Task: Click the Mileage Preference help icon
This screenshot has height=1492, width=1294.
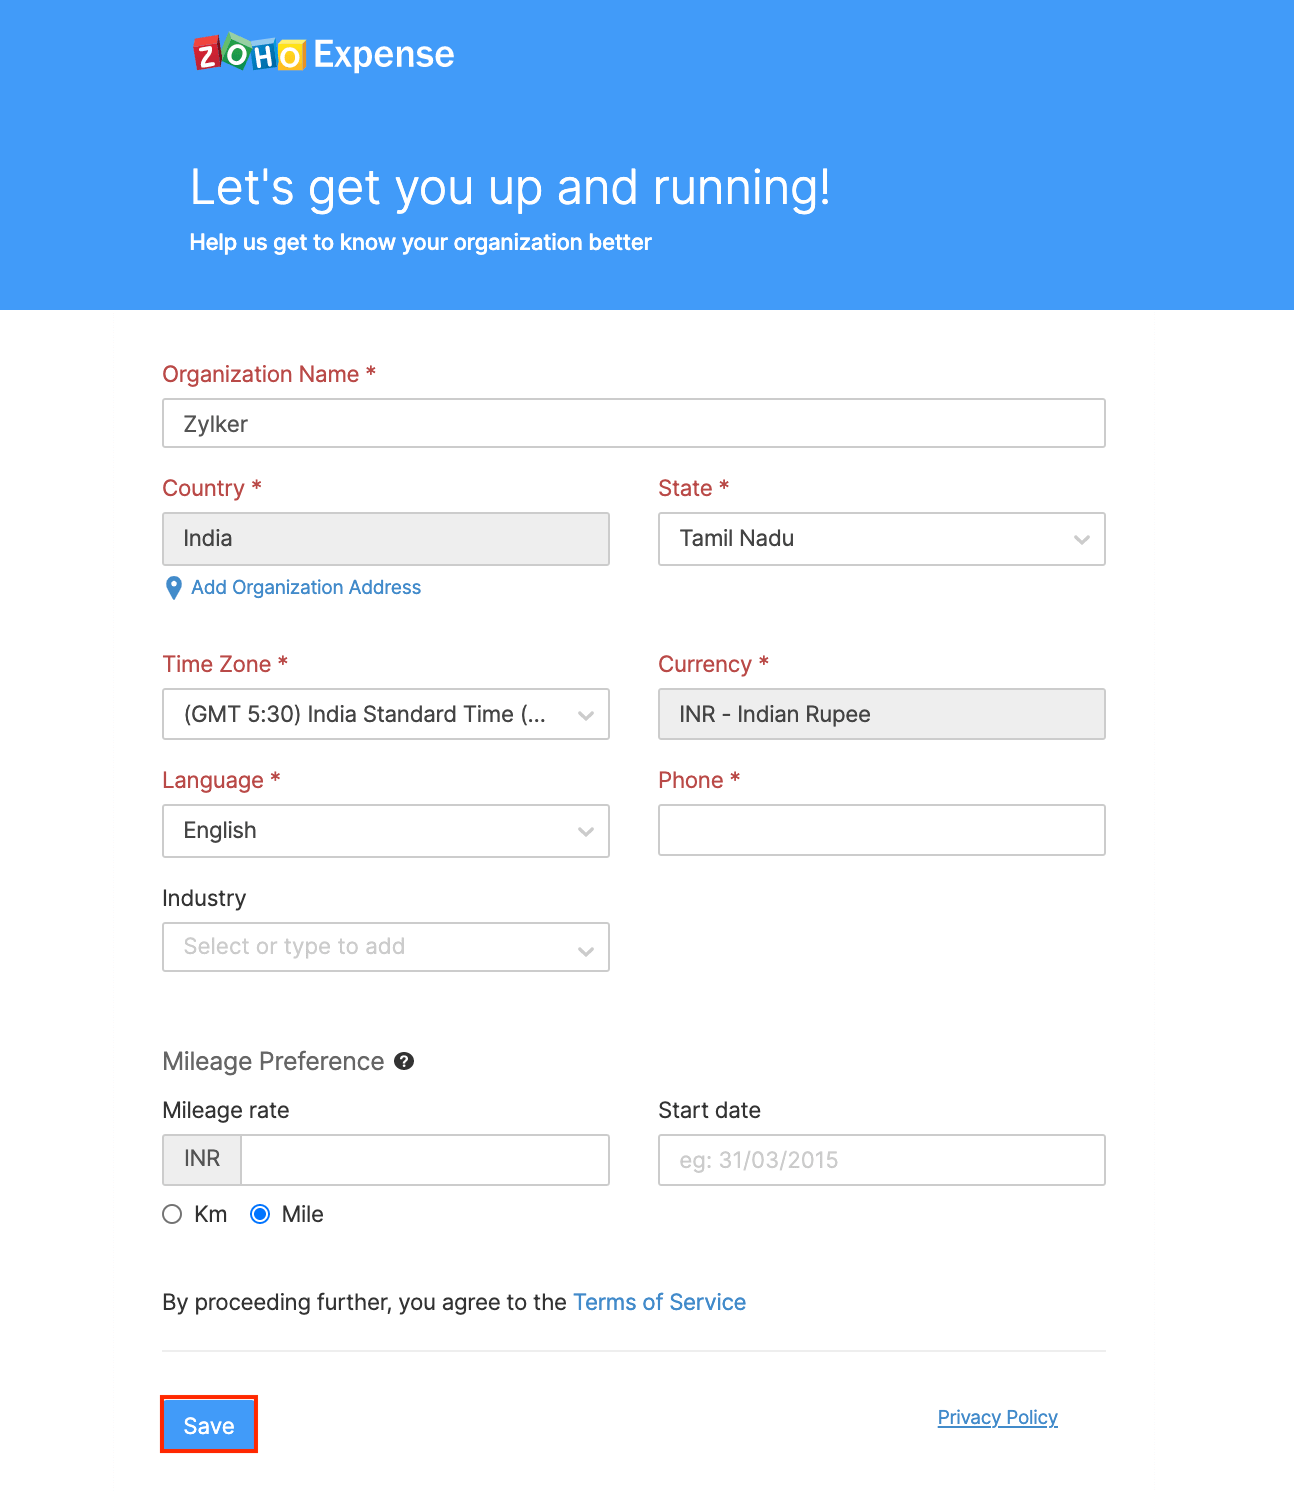Action: point(404,1061)
